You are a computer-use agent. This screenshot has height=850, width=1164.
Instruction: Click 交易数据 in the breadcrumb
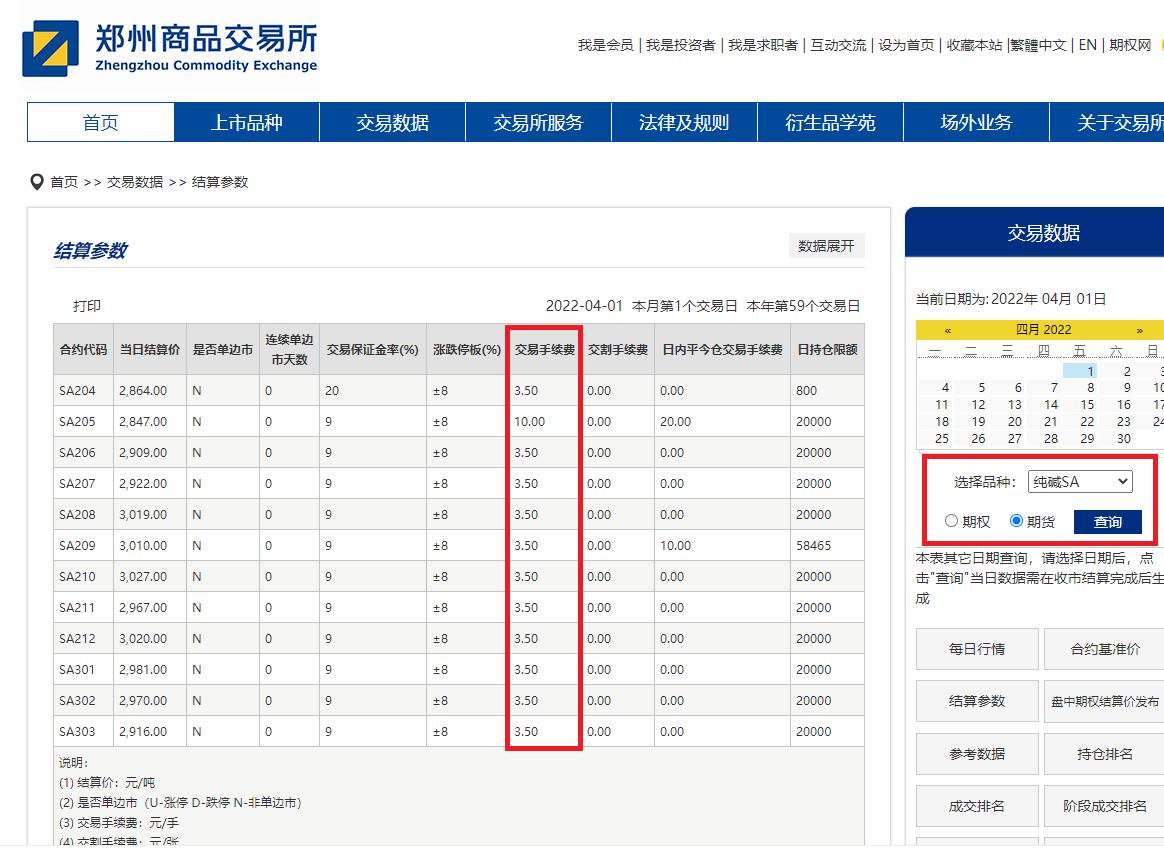(x=135, y=182)
